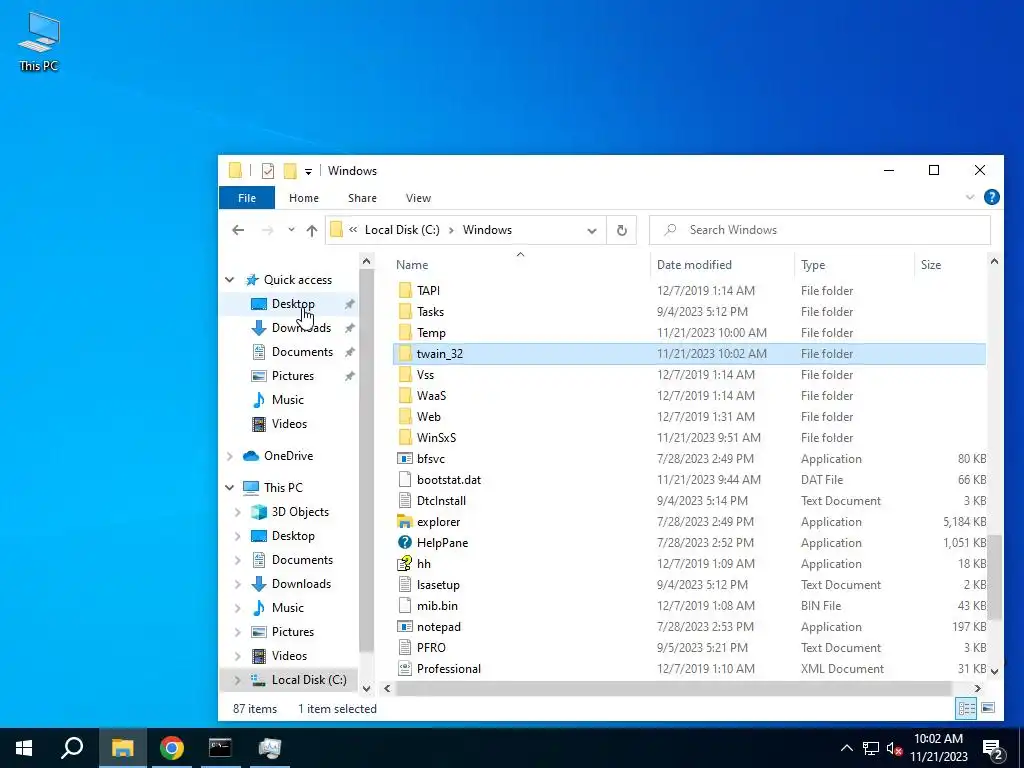The image size is (1024, 768).
Task: Click the horizontal scrollbar in file list
Action: click(x=673, y=688)
